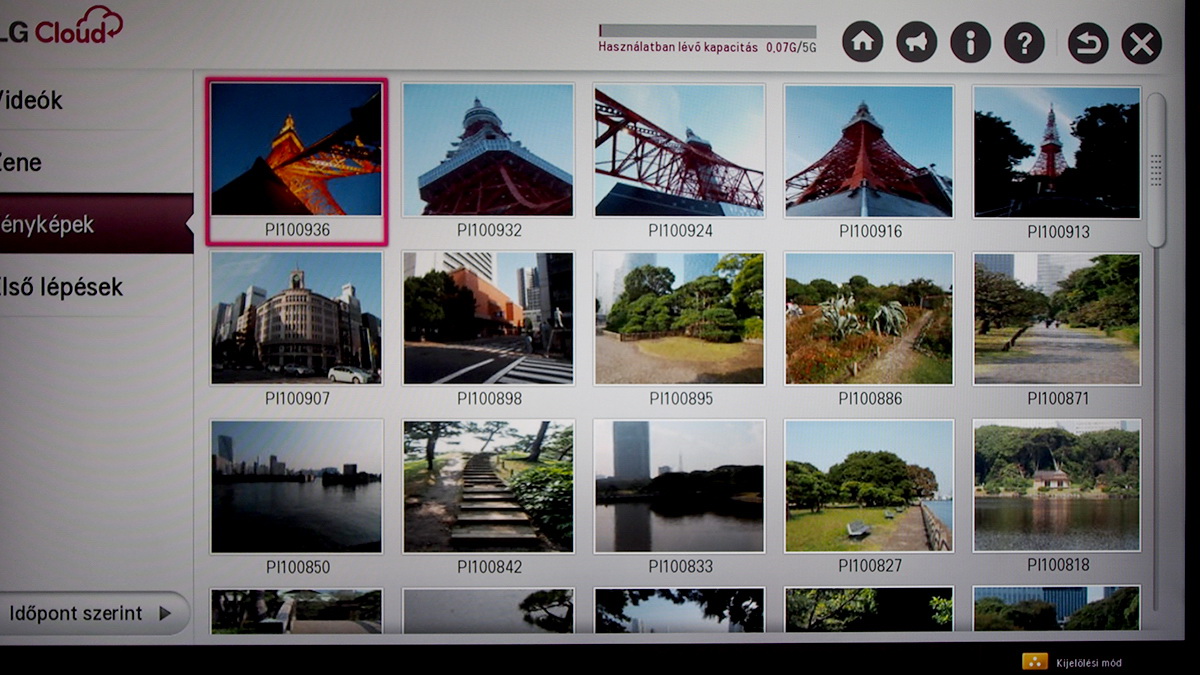This screenshot has width=1200, height=675.
Task: Click the file name PI100936
Action: tap(297, 230)
